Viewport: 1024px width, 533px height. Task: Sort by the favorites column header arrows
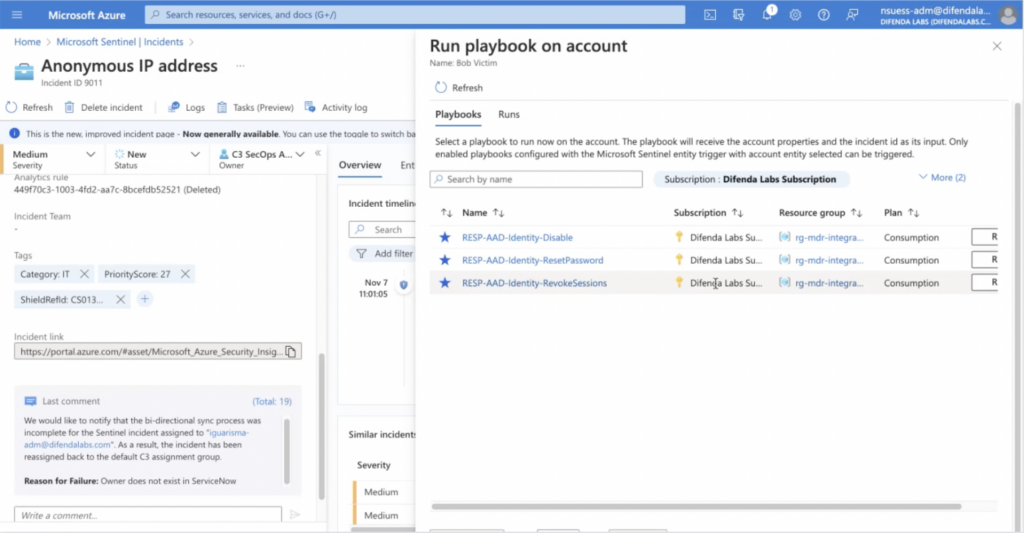(446, 212)
